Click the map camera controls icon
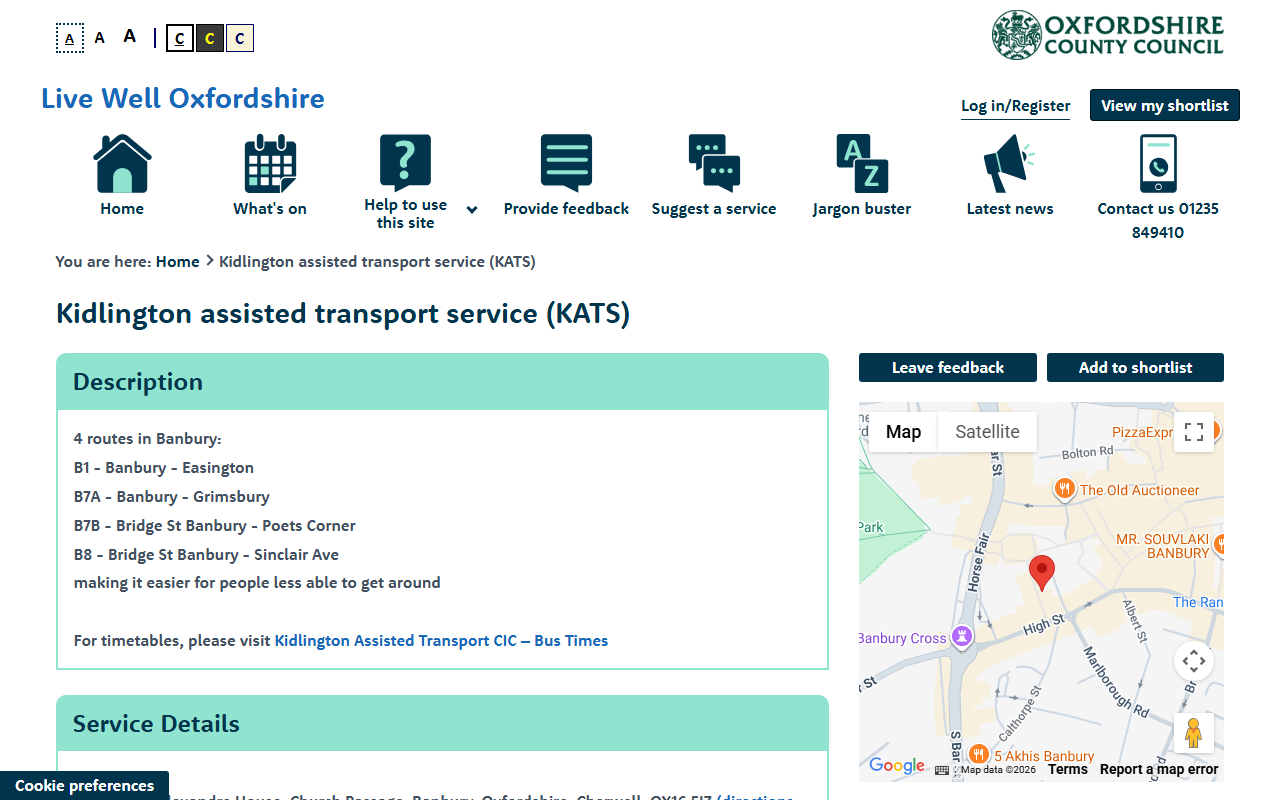 tap(1193, 661)
